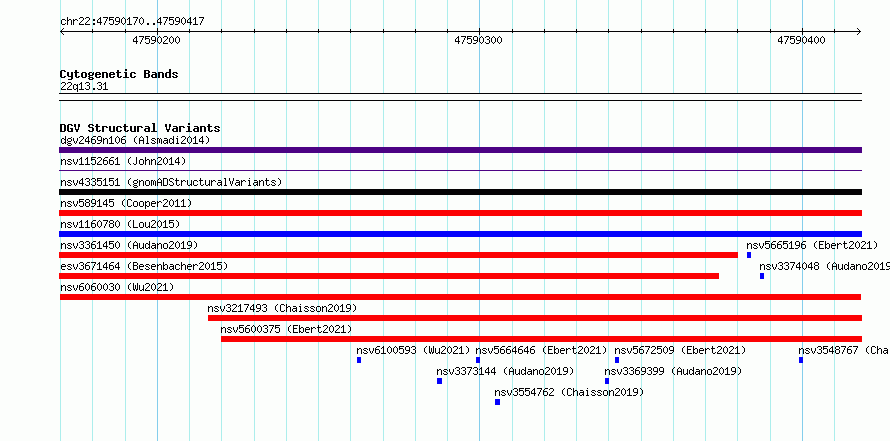Click the esv3671464 (Besenbacher2015) label
This screenshot has height=441, width=890.
pos(144,266)
